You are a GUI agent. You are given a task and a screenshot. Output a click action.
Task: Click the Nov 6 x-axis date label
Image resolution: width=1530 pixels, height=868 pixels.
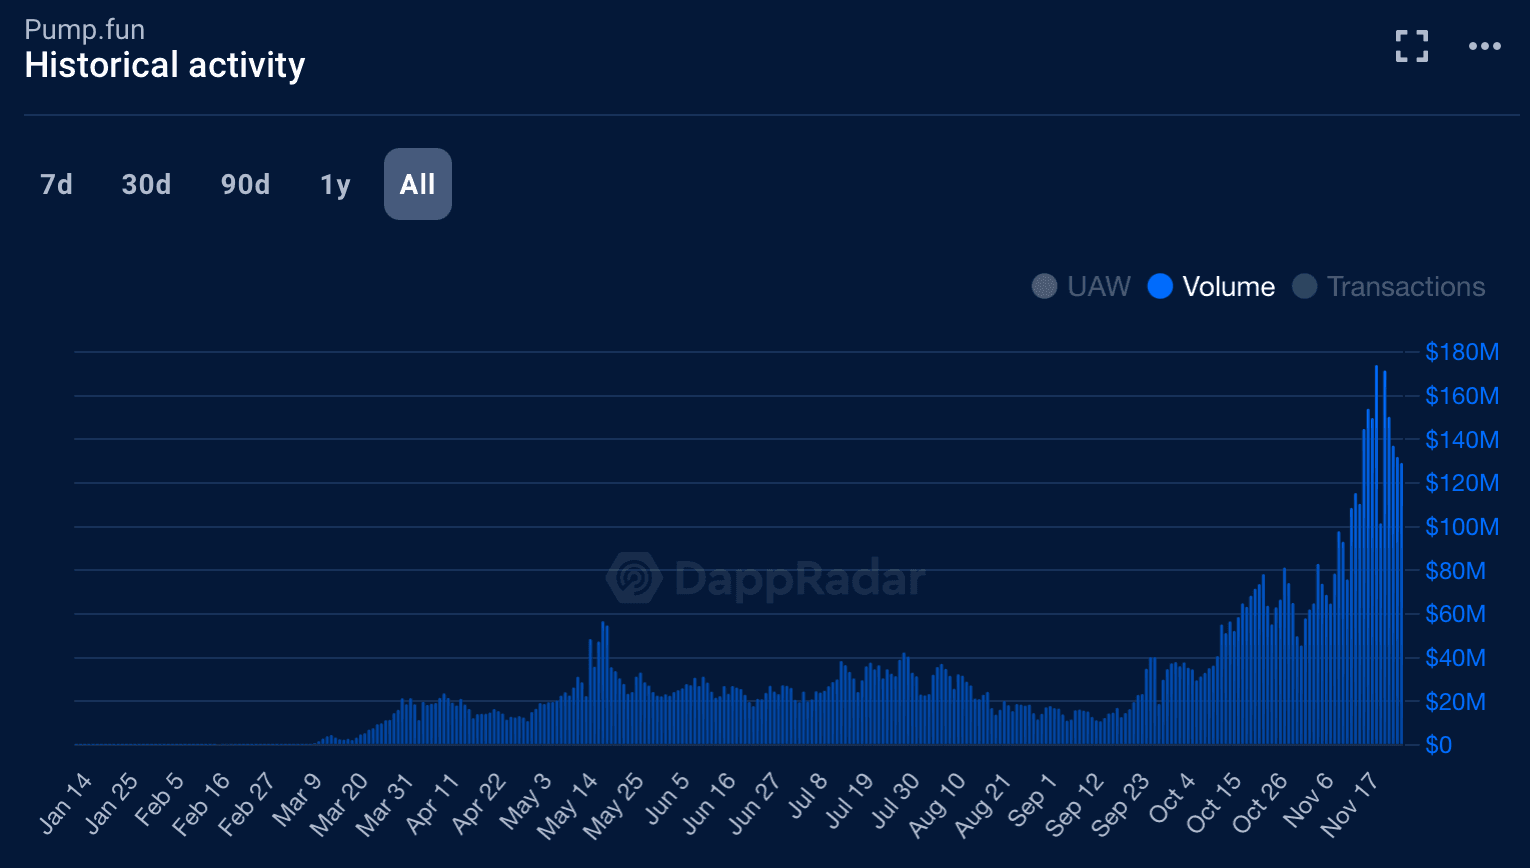(x=1308, y=799)
